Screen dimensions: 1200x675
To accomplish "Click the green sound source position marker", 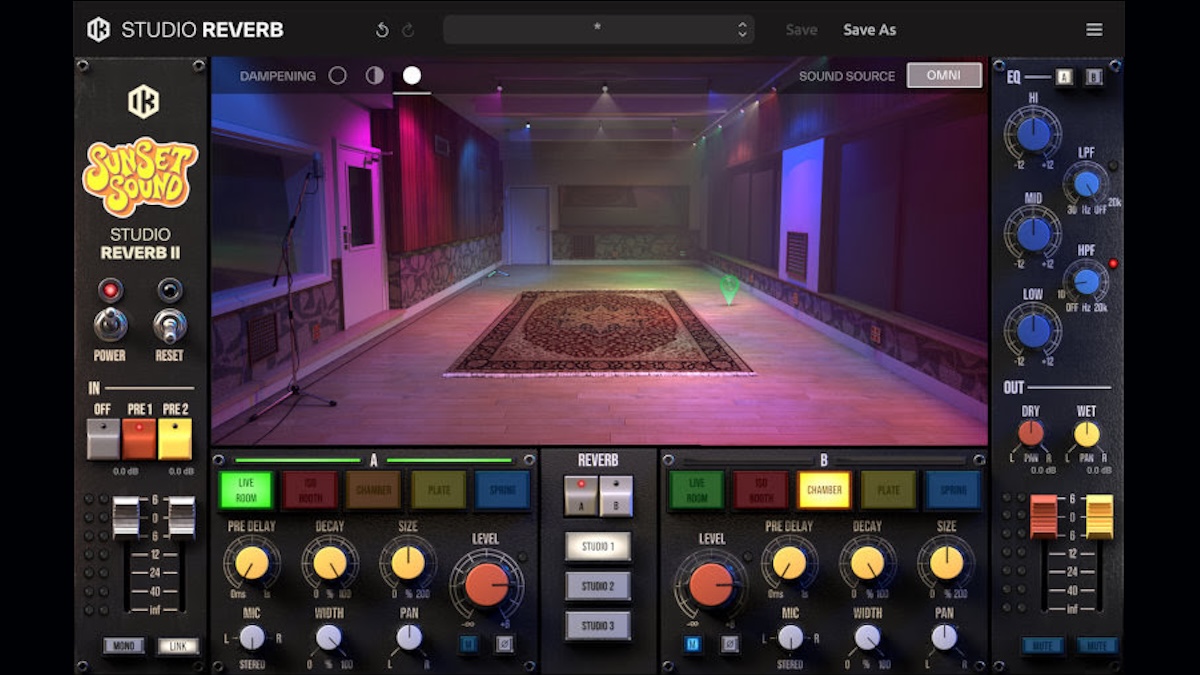I will point(729,289).
